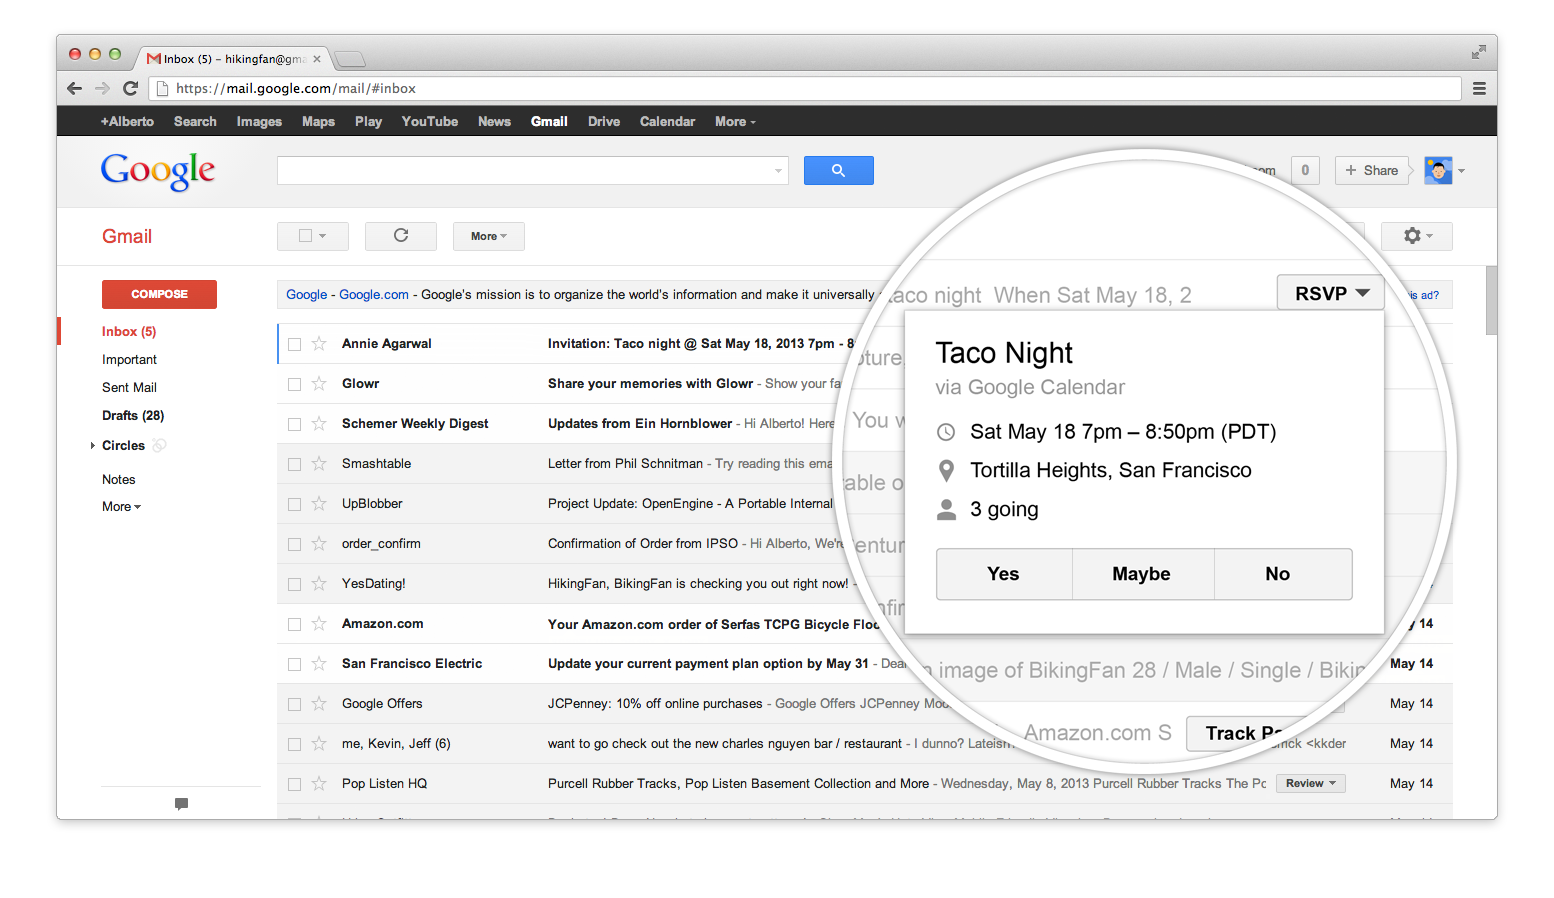
Task: Click the blue search magnifier button
Action: tap(838, 171)
